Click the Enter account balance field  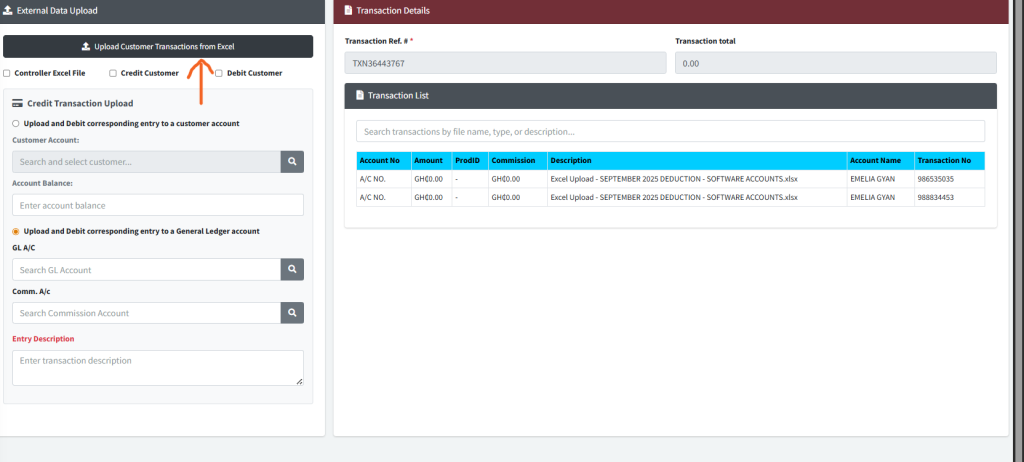pyautogui.click(x=157, y=205)
